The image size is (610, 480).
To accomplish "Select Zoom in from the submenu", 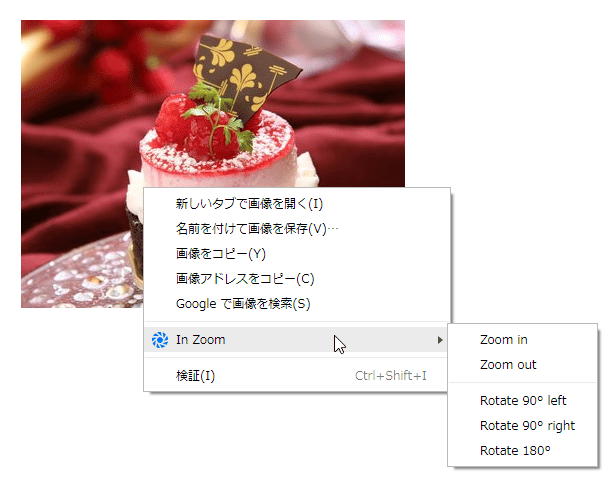I will [x=504, y=340].
